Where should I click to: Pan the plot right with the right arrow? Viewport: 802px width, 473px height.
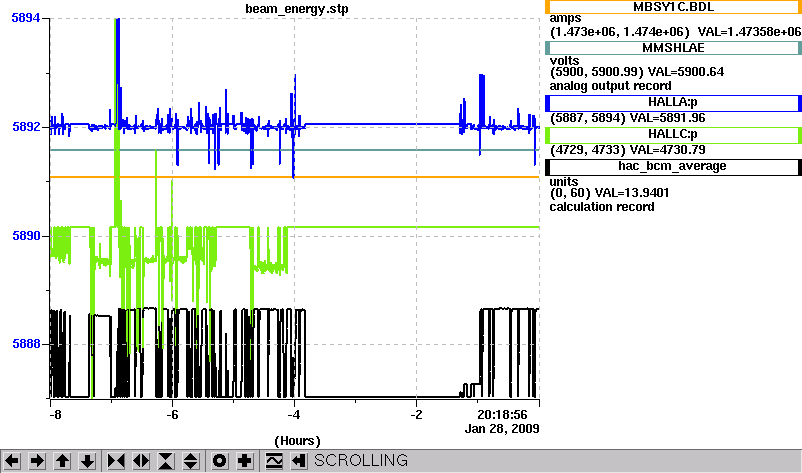pyautogui.click(x=37, y=461)
